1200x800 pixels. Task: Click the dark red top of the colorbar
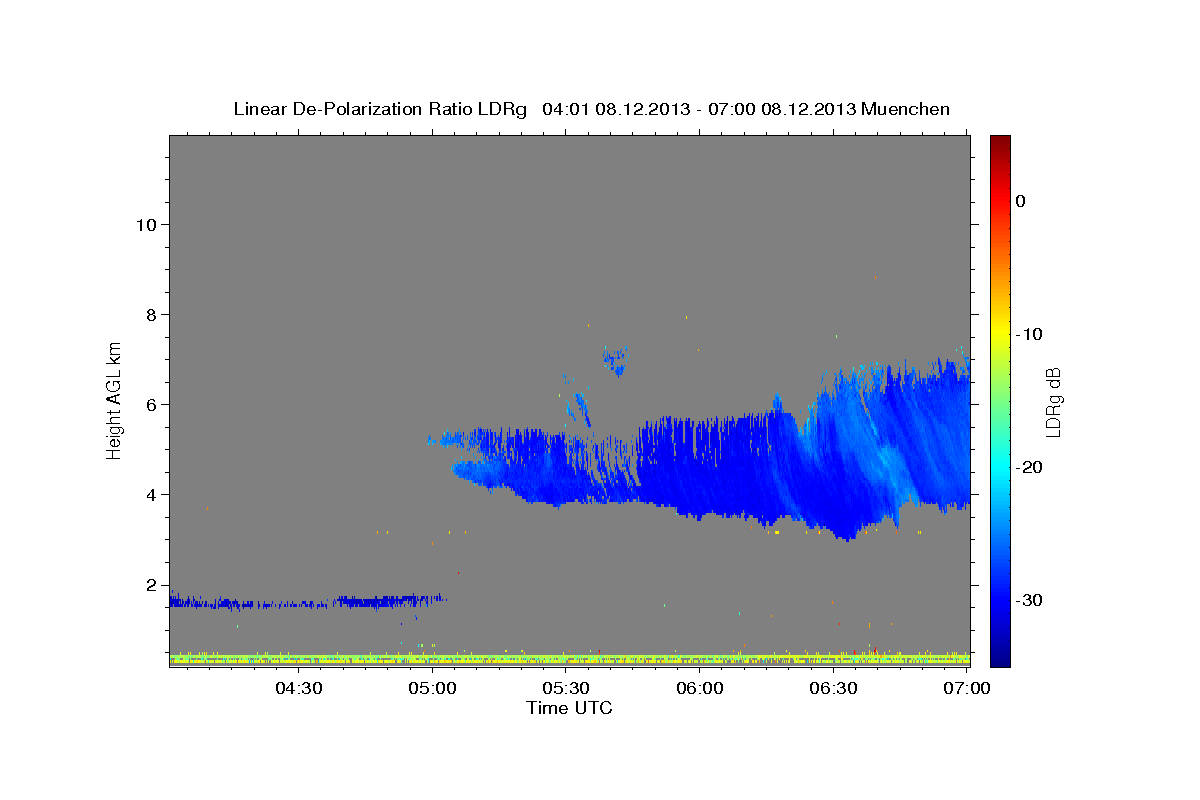pyautogui.click(x=1000, y=143)
